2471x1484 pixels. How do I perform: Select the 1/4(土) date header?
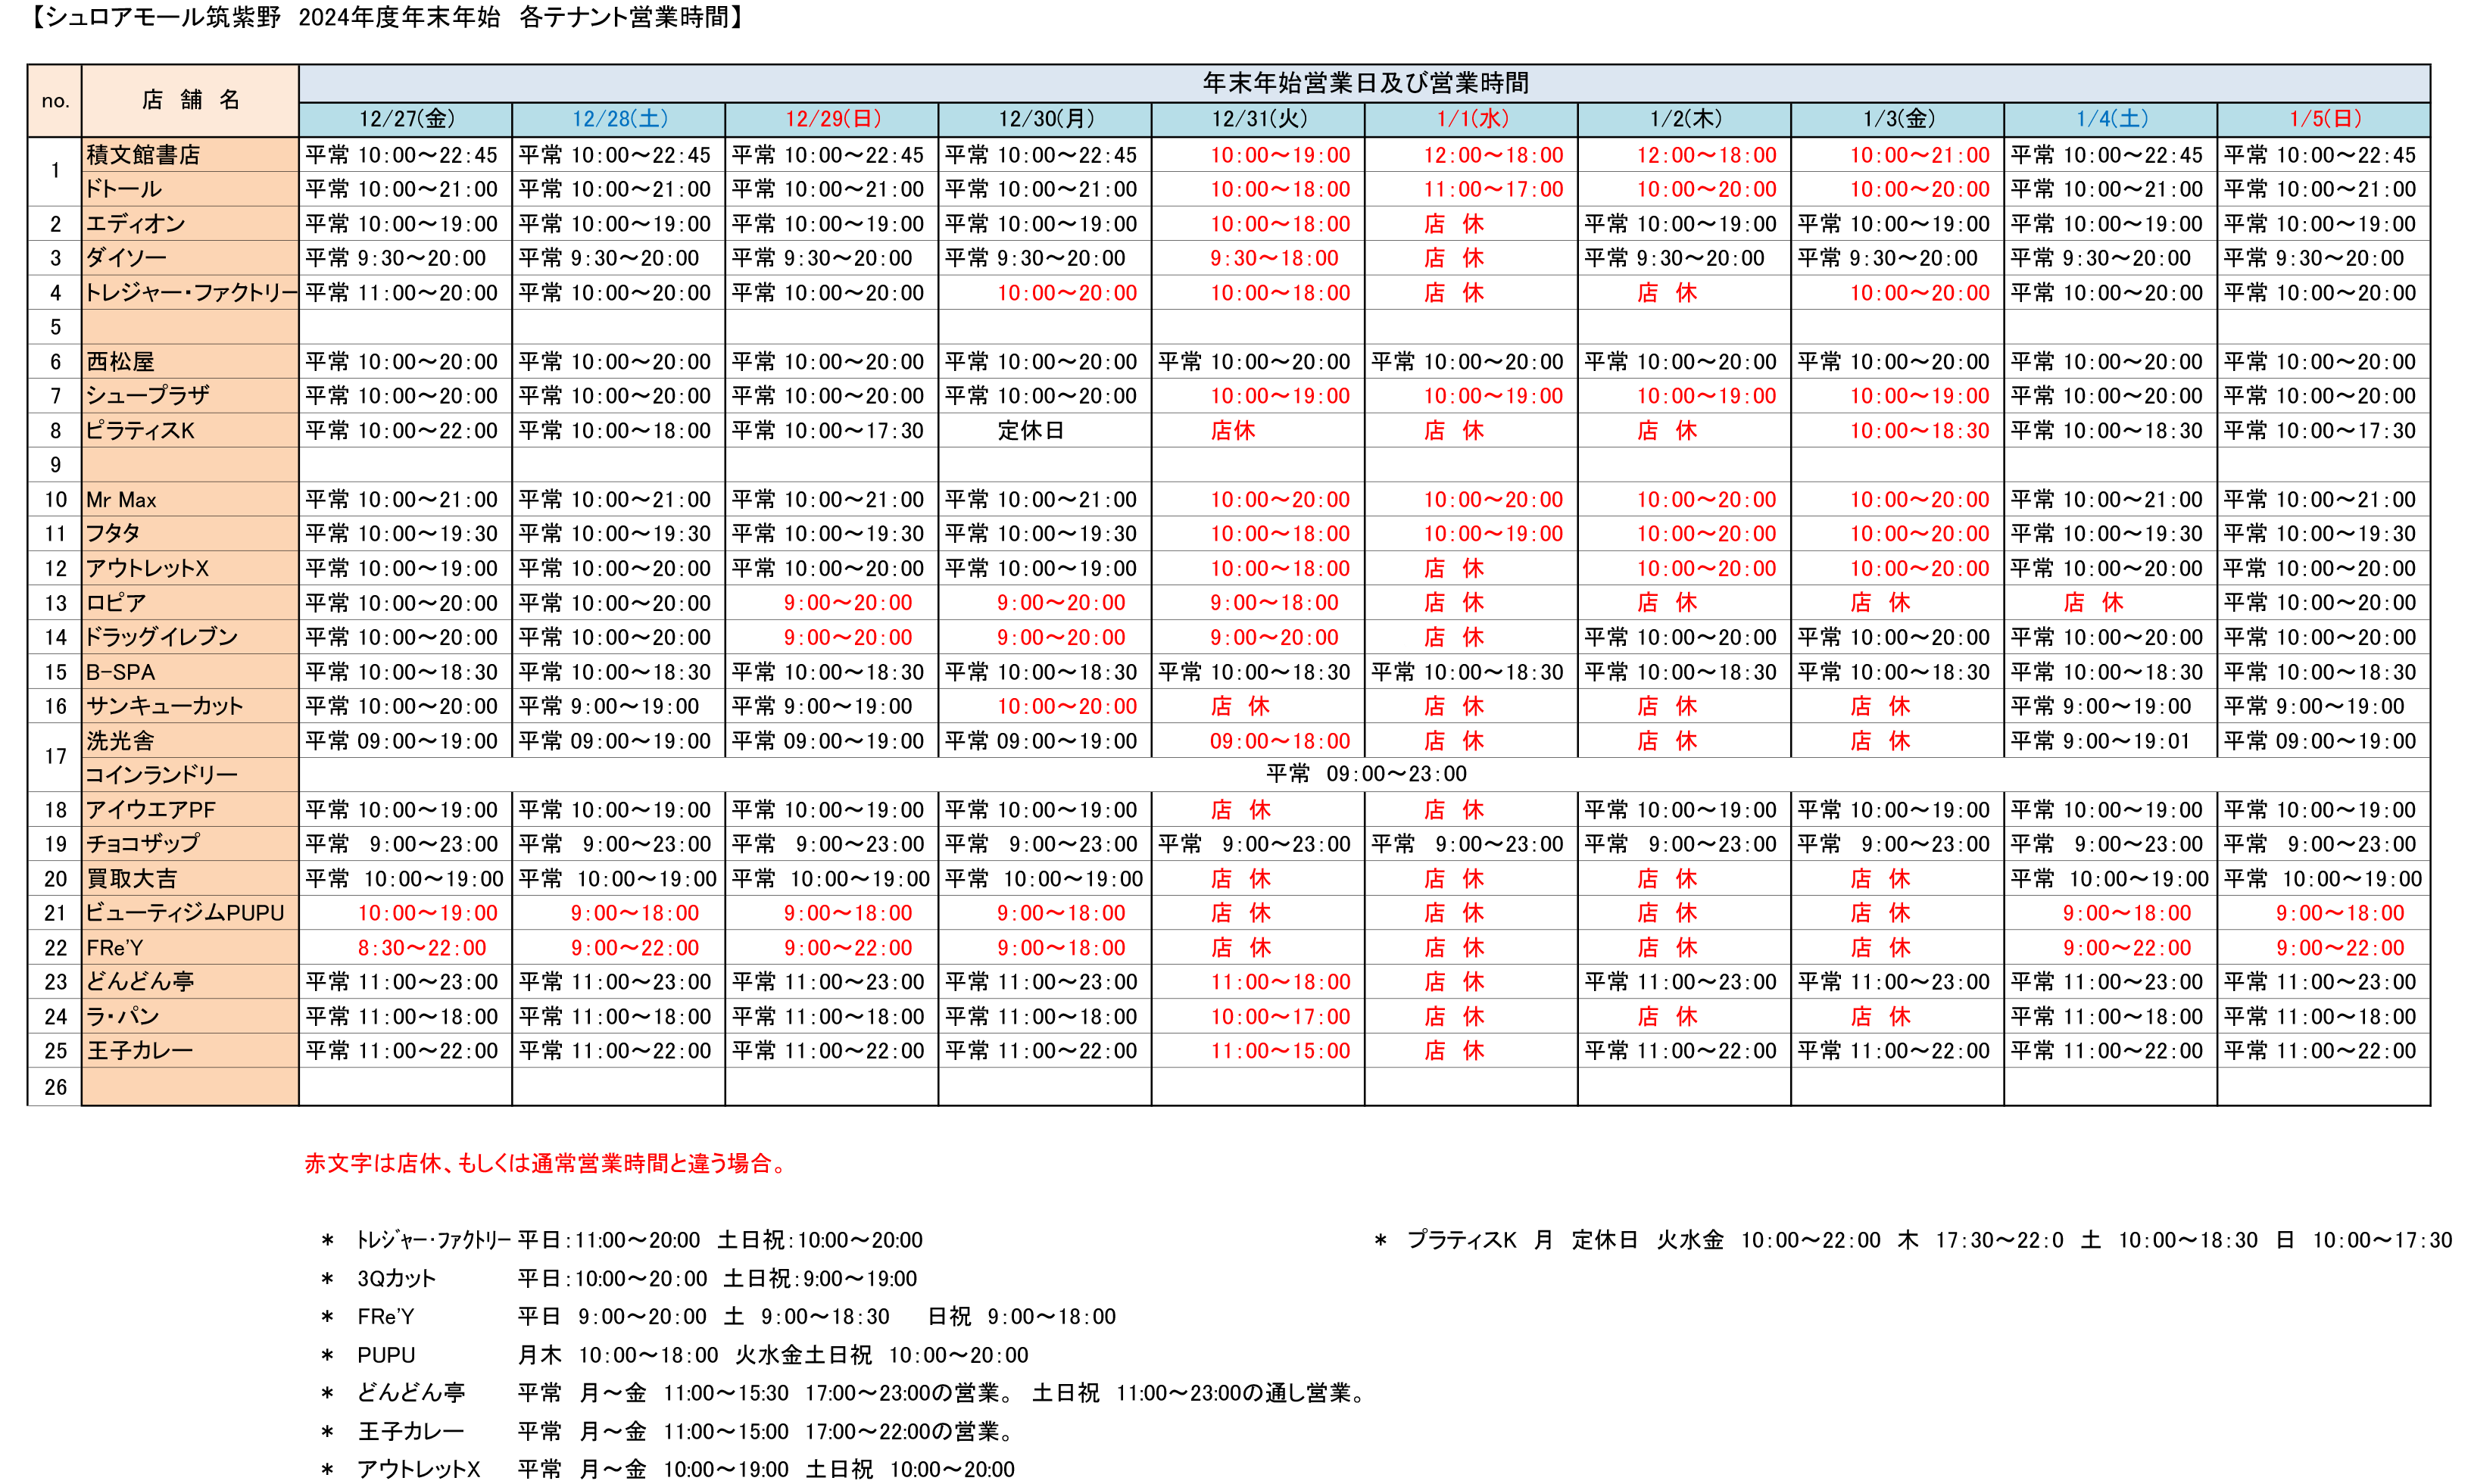point(2110,119)
